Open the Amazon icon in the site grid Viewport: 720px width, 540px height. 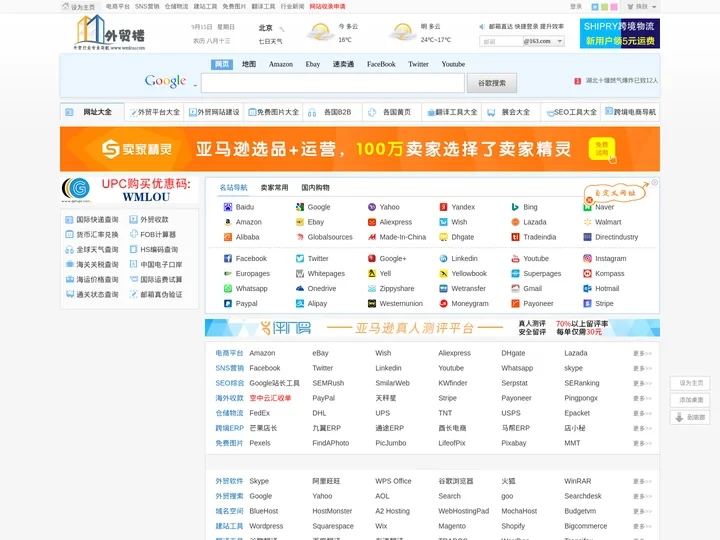[x=227, y=222]
